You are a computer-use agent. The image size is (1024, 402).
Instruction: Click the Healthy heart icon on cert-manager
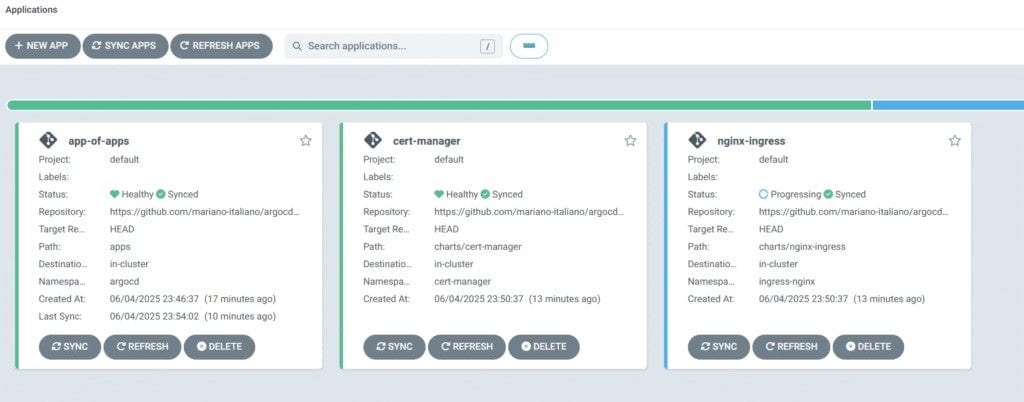pyautogui.click(x=439, y=194)
